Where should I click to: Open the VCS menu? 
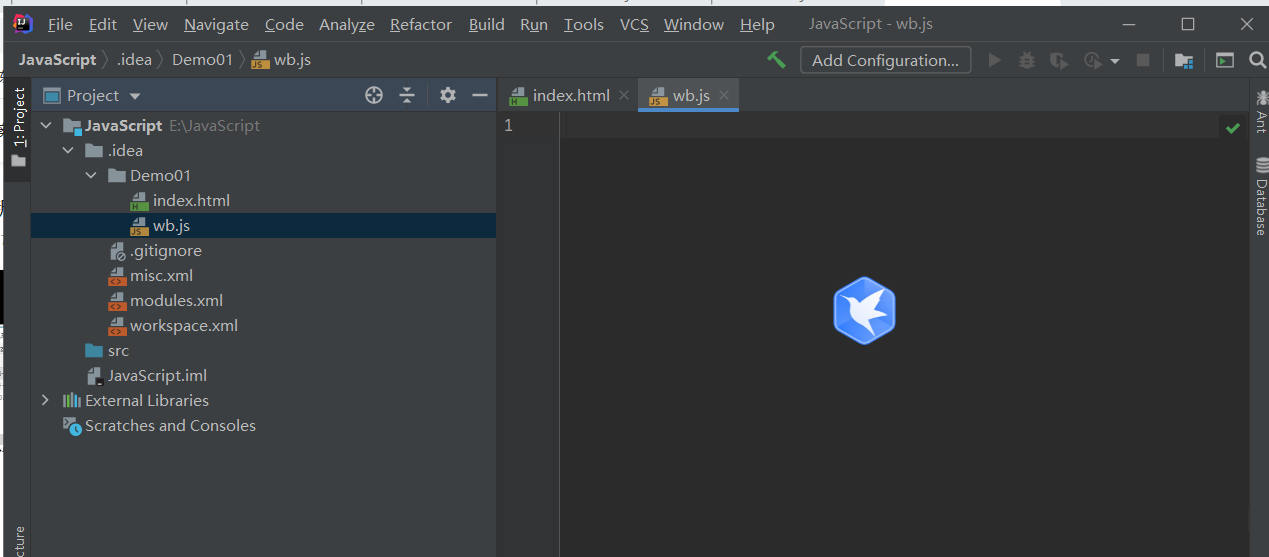[x=635, y=24]
